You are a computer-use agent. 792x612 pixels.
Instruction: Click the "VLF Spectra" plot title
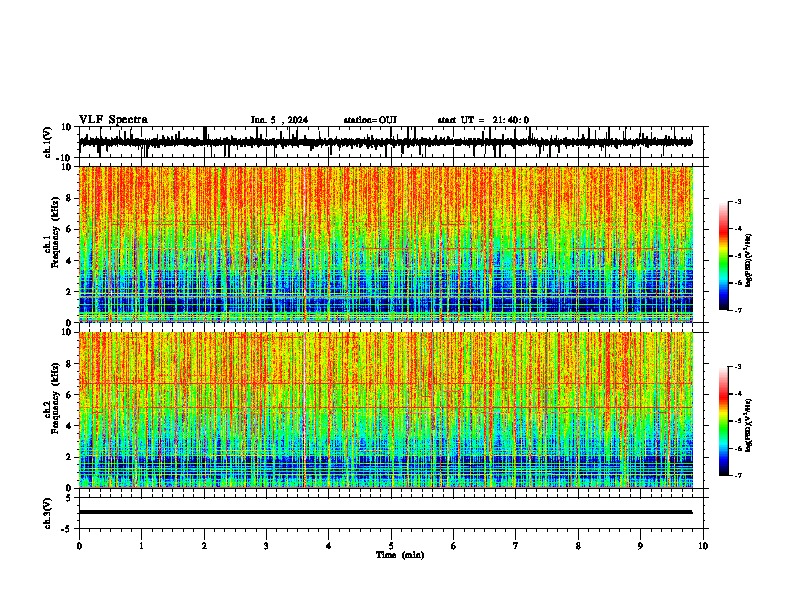click(x=113, y=120)
